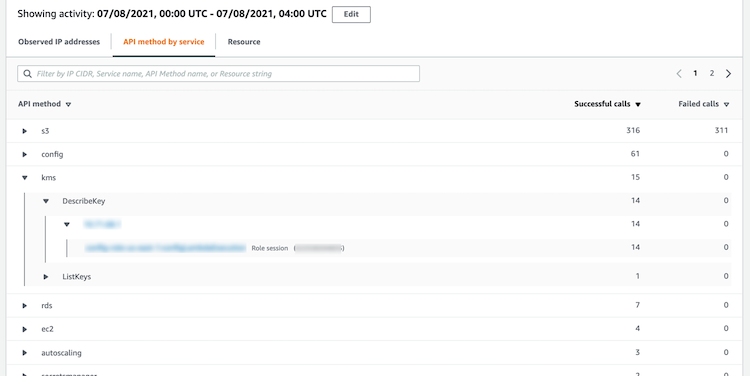Focus the filter search input field
Screen dimensions: 750x376
(x=219, y=74)
